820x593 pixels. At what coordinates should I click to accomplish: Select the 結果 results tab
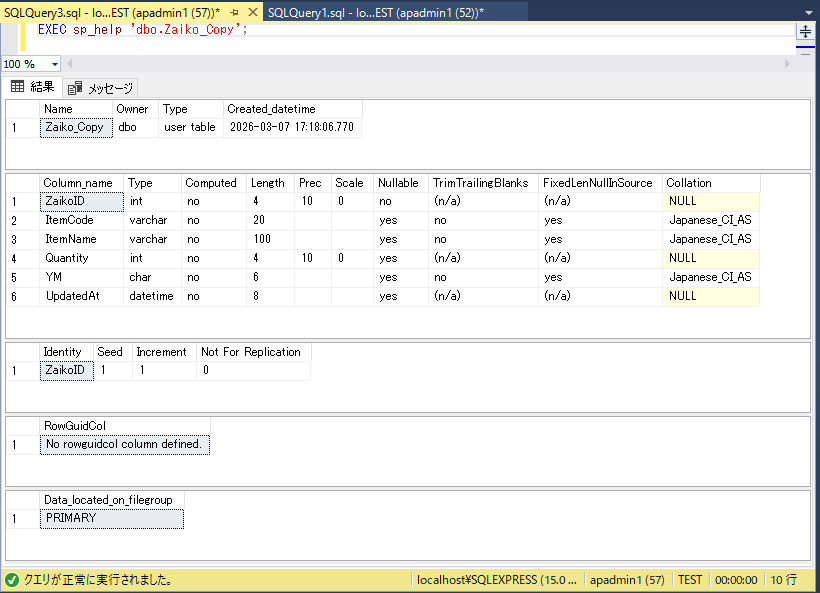click(x=32, y=87)
